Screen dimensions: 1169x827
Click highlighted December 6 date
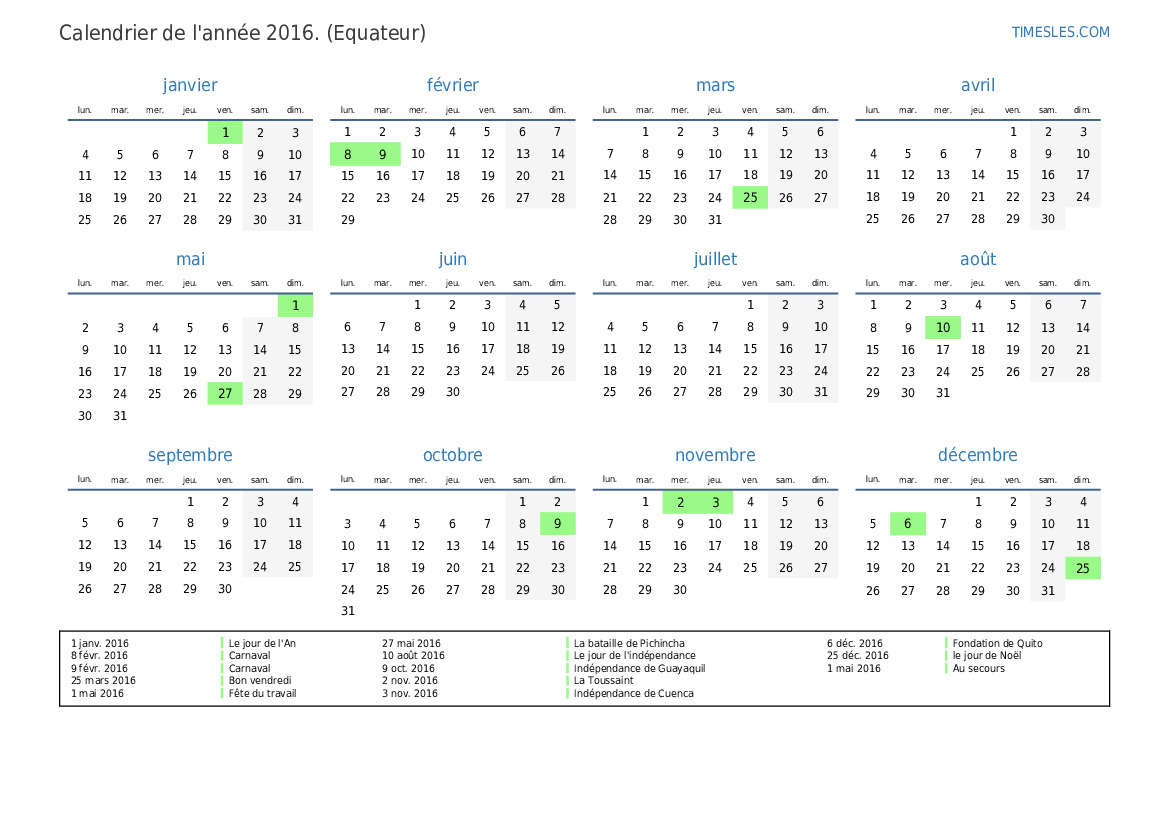[x=907, y=523]
